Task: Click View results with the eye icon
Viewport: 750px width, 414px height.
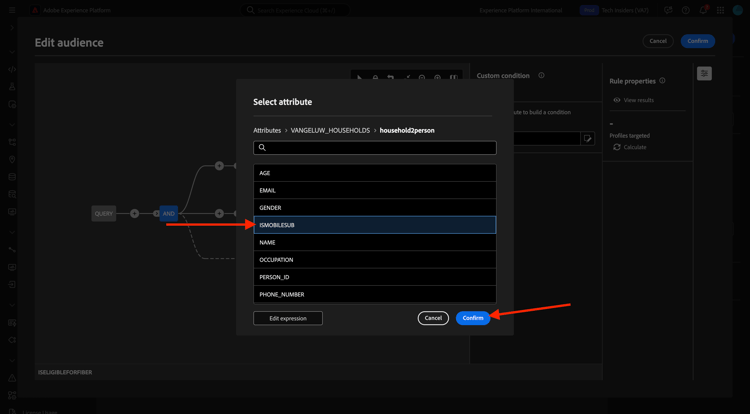Action: click(x=633, y=100)
